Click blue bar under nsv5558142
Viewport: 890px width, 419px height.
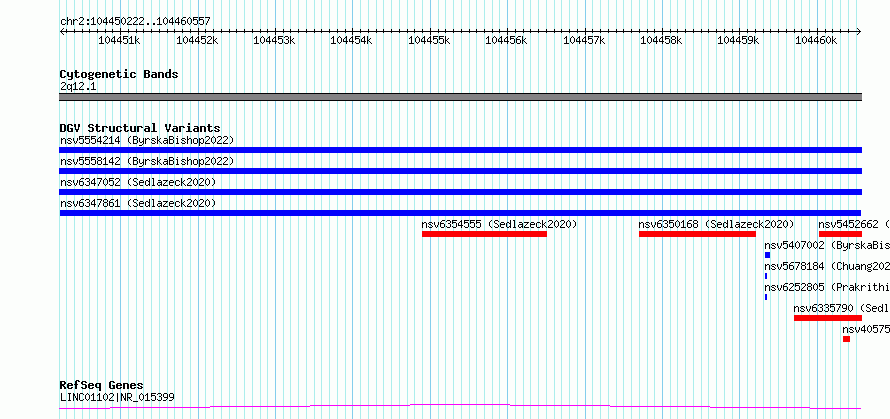[x=460, y=171]
